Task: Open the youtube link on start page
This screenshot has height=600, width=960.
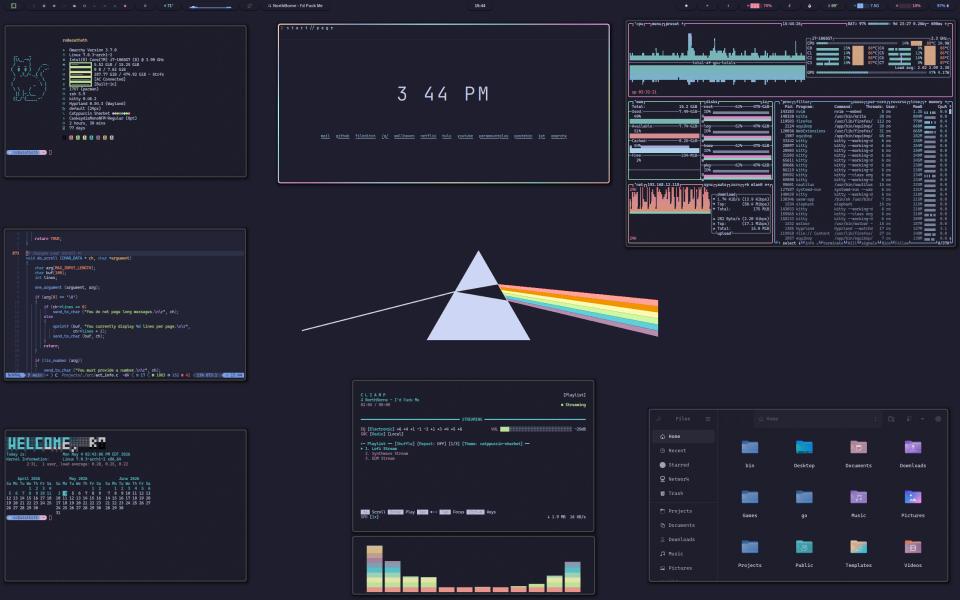Action: [465, 137]
